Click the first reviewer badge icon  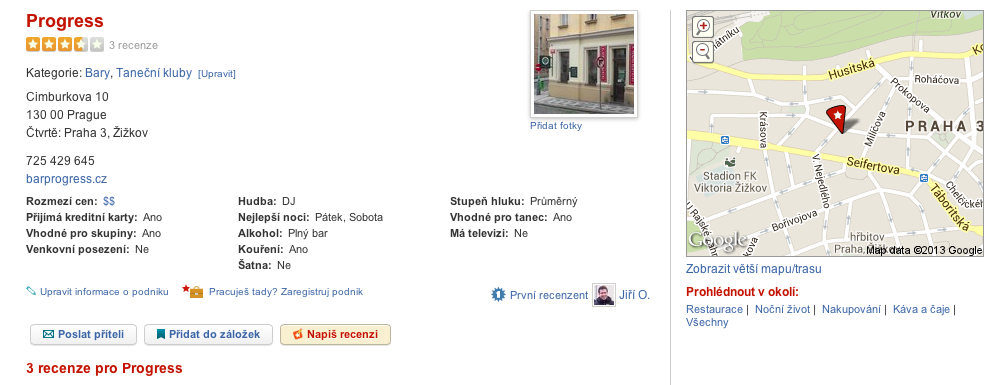tap(499, 295)
